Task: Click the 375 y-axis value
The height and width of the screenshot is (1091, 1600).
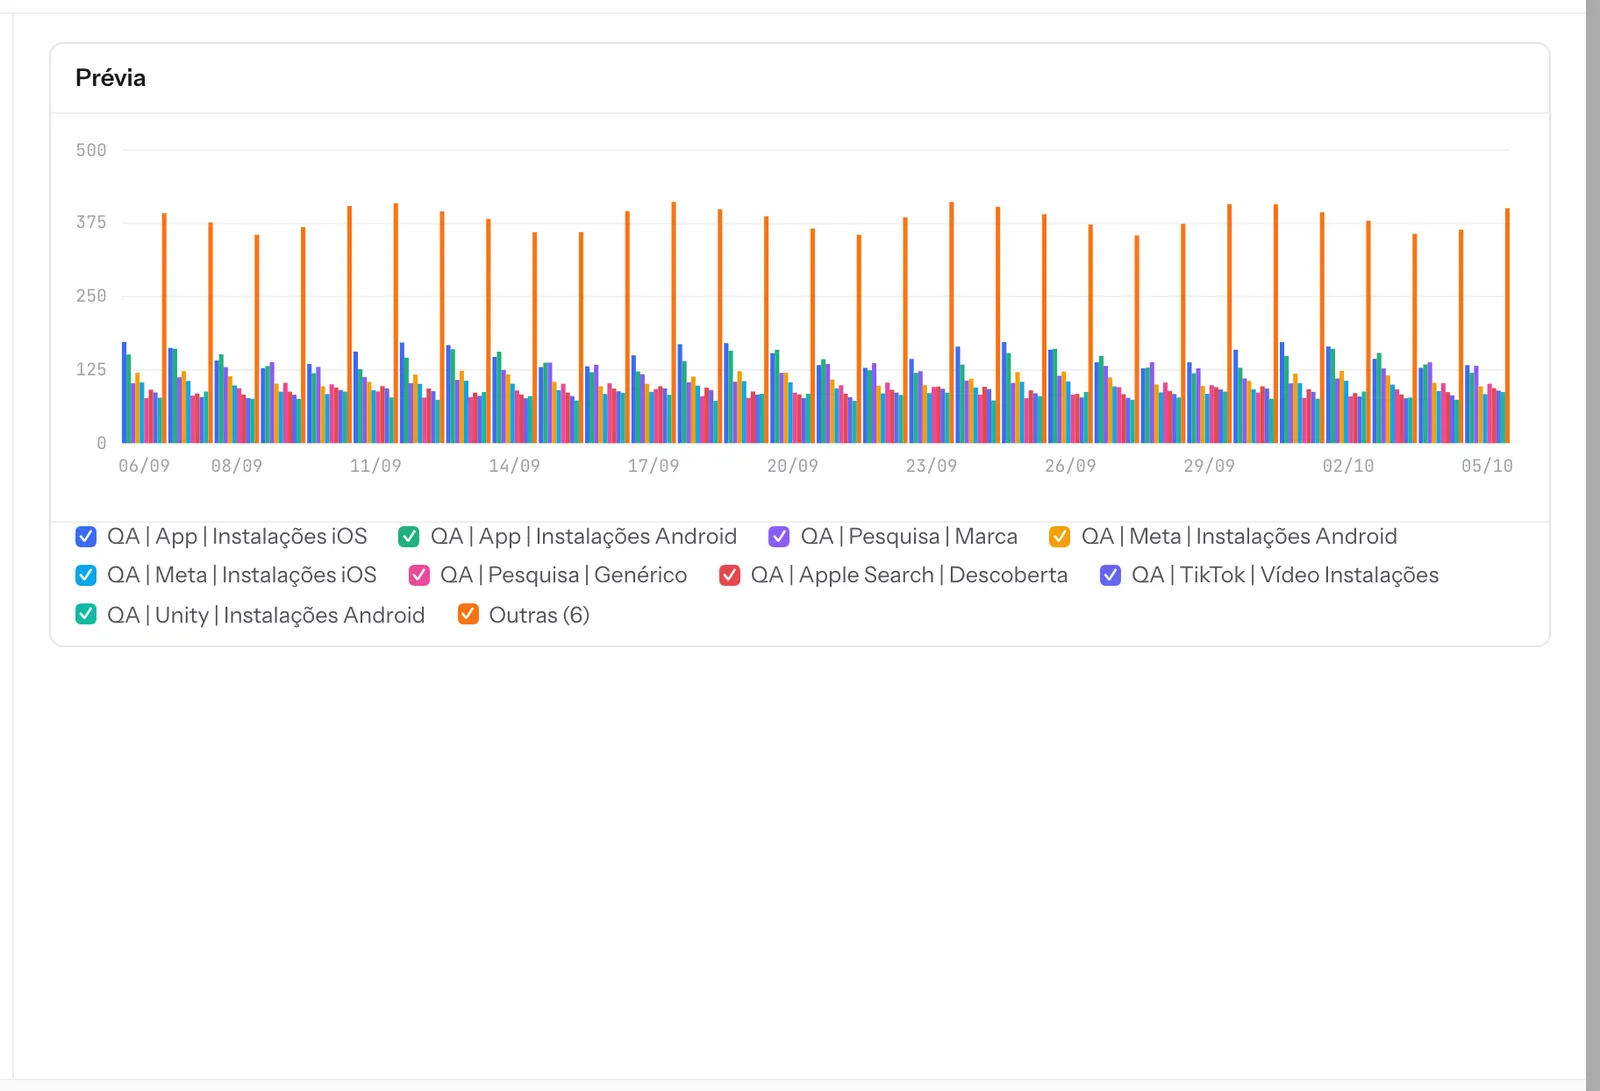Action: click(91, 222)
